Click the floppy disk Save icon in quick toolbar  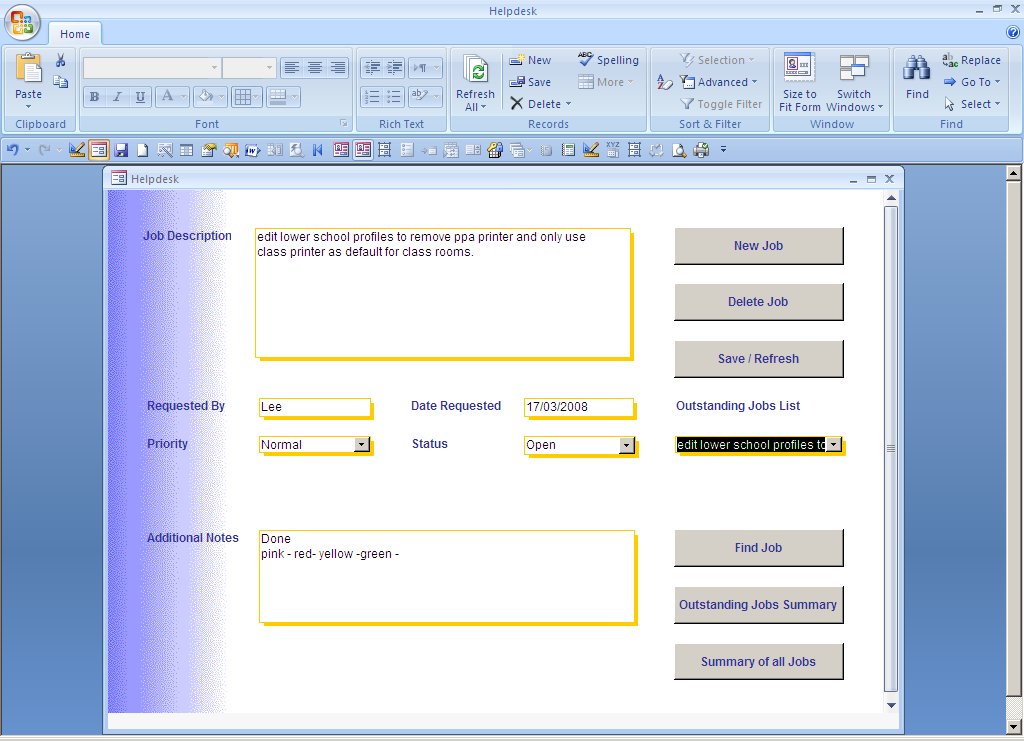(x=121, y=150)
